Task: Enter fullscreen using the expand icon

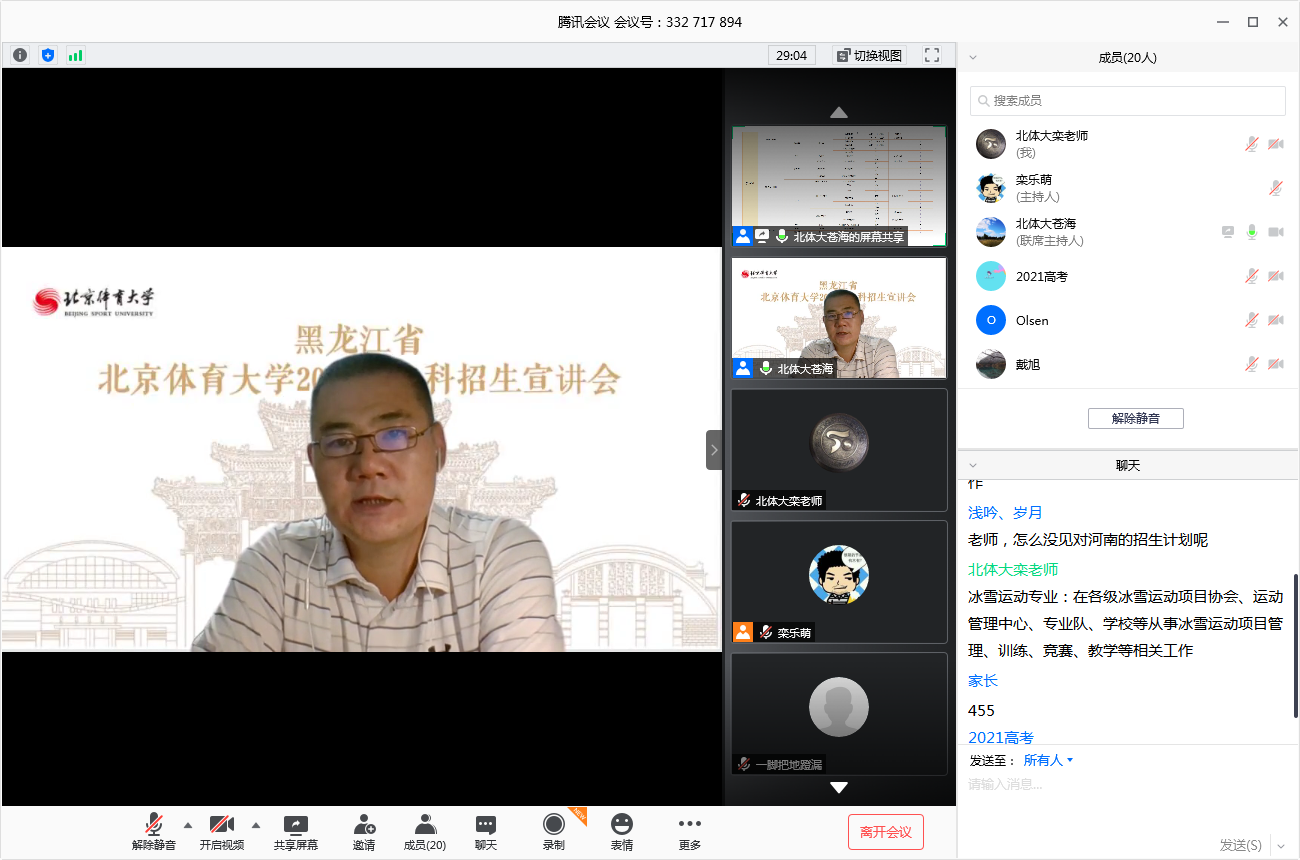Action: coord(931,55)
